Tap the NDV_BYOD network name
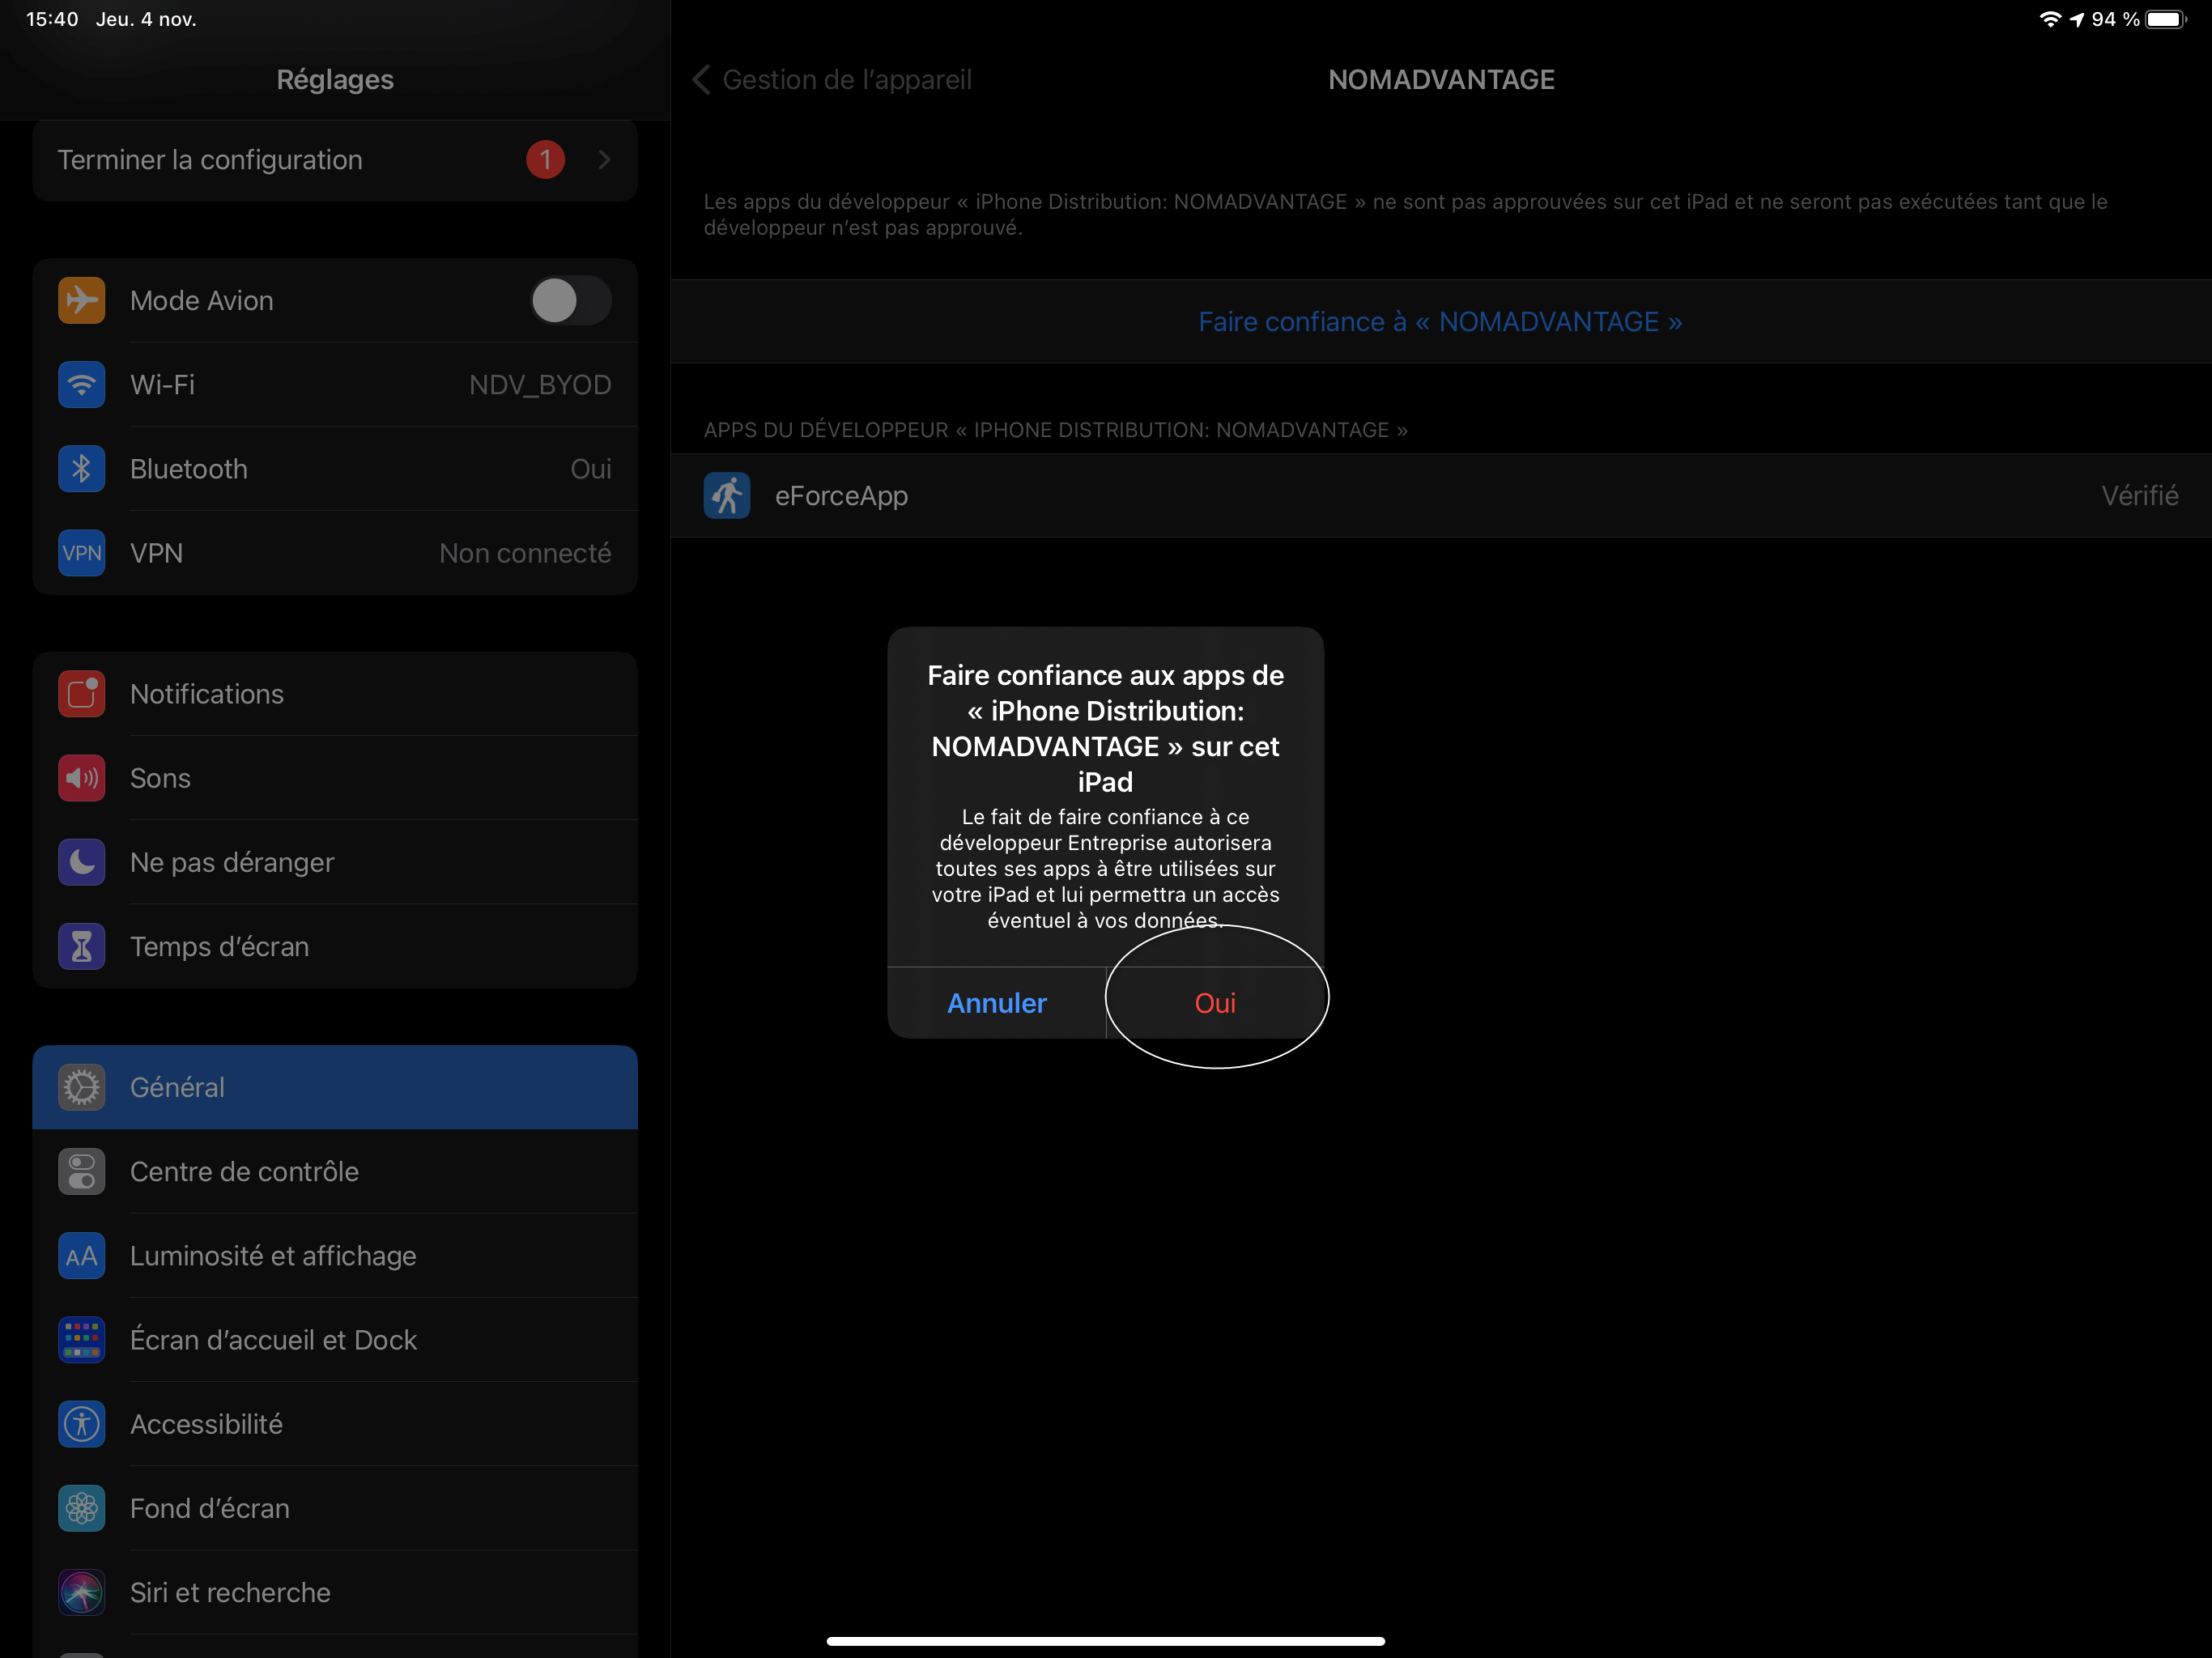 (x=540, y=385)
